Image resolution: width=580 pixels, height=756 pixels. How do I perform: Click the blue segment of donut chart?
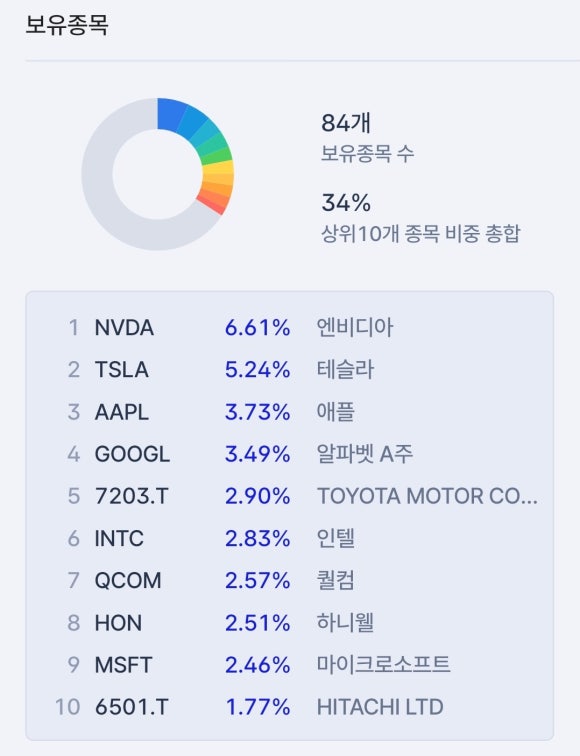pyautogui.click(x=170, y=114)
